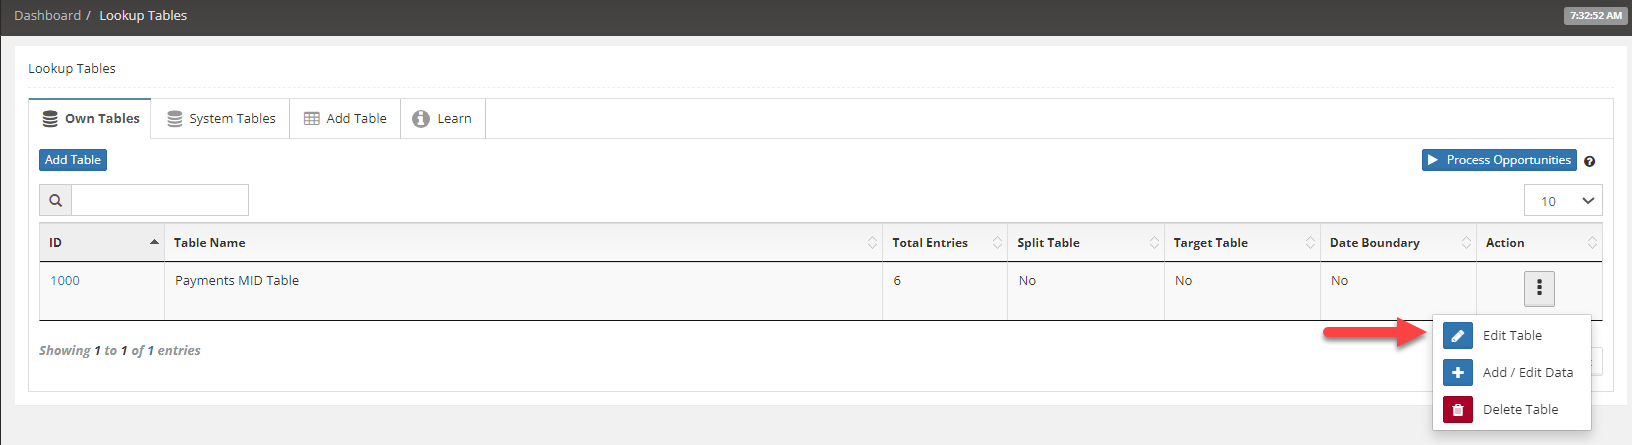Image resolution: width=1632 pixels, height=445 pixels.
Task: Open the page size dropdown showing 10
Action: click(1563, 200)
